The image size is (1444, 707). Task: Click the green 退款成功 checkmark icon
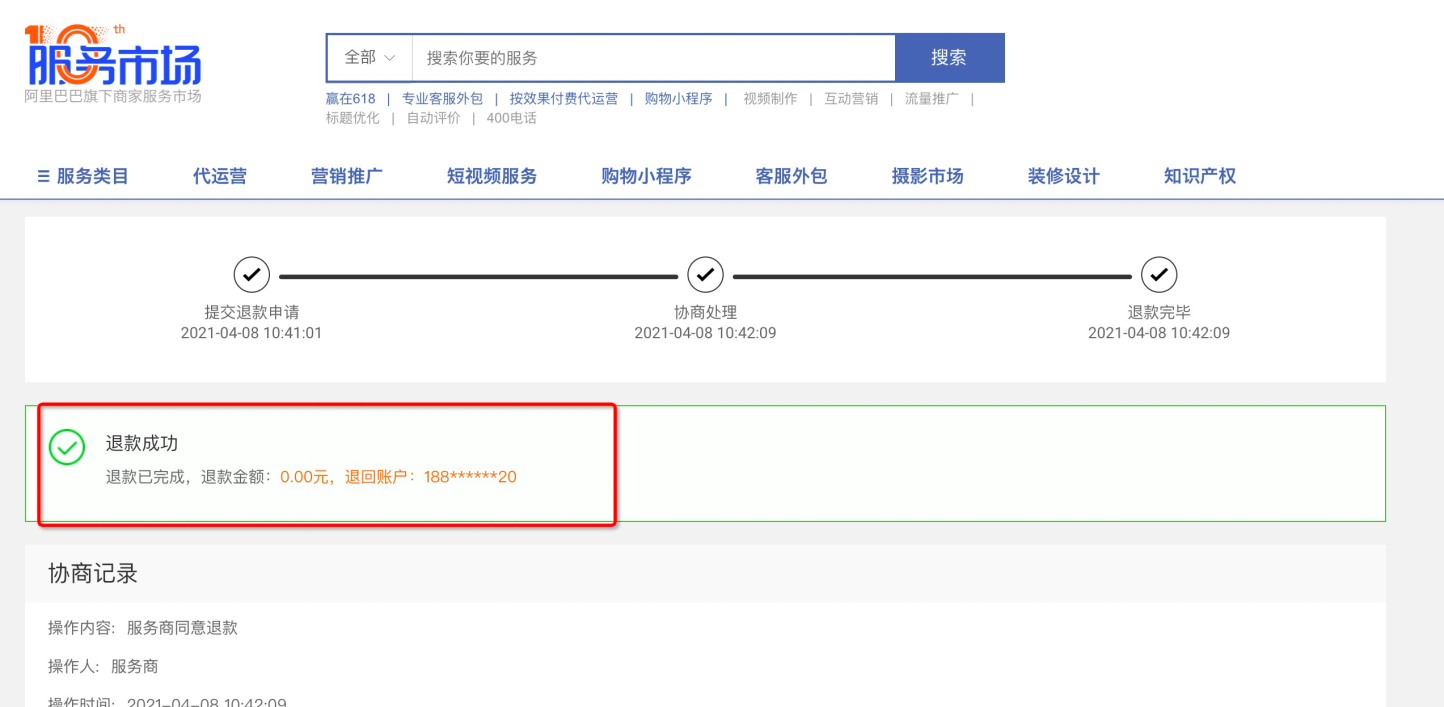(x=67, y=447)
